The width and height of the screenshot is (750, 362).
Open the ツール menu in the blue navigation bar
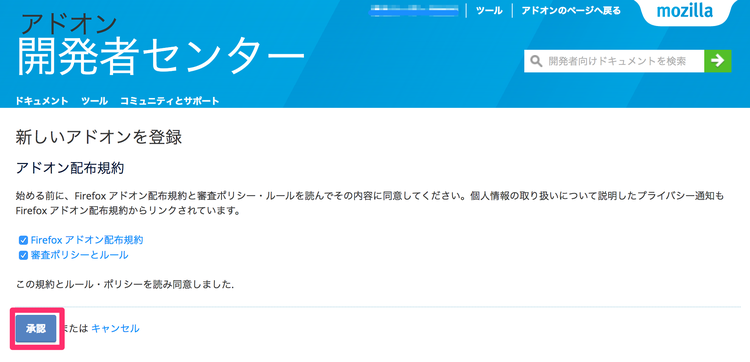click(x=94, y=101)
